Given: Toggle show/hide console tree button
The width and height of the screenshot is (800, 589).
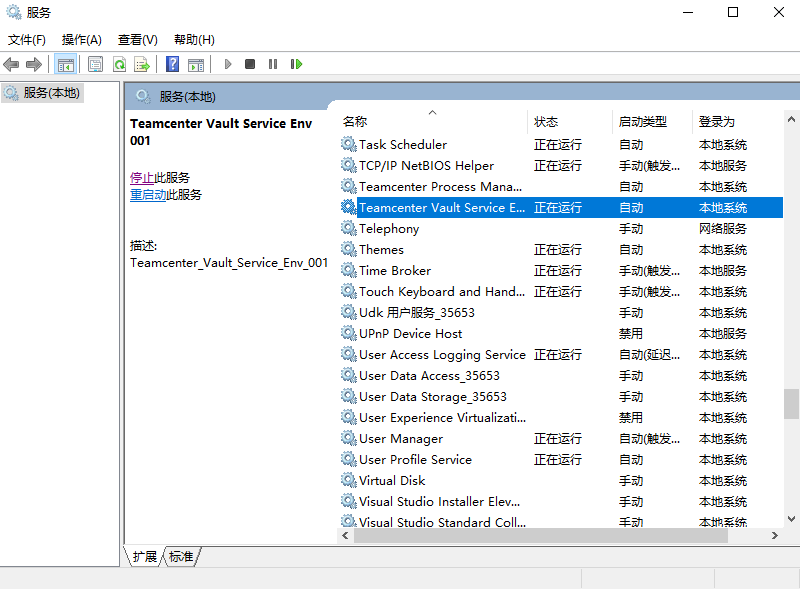Looking at the screenshot, I should [65, 64].
